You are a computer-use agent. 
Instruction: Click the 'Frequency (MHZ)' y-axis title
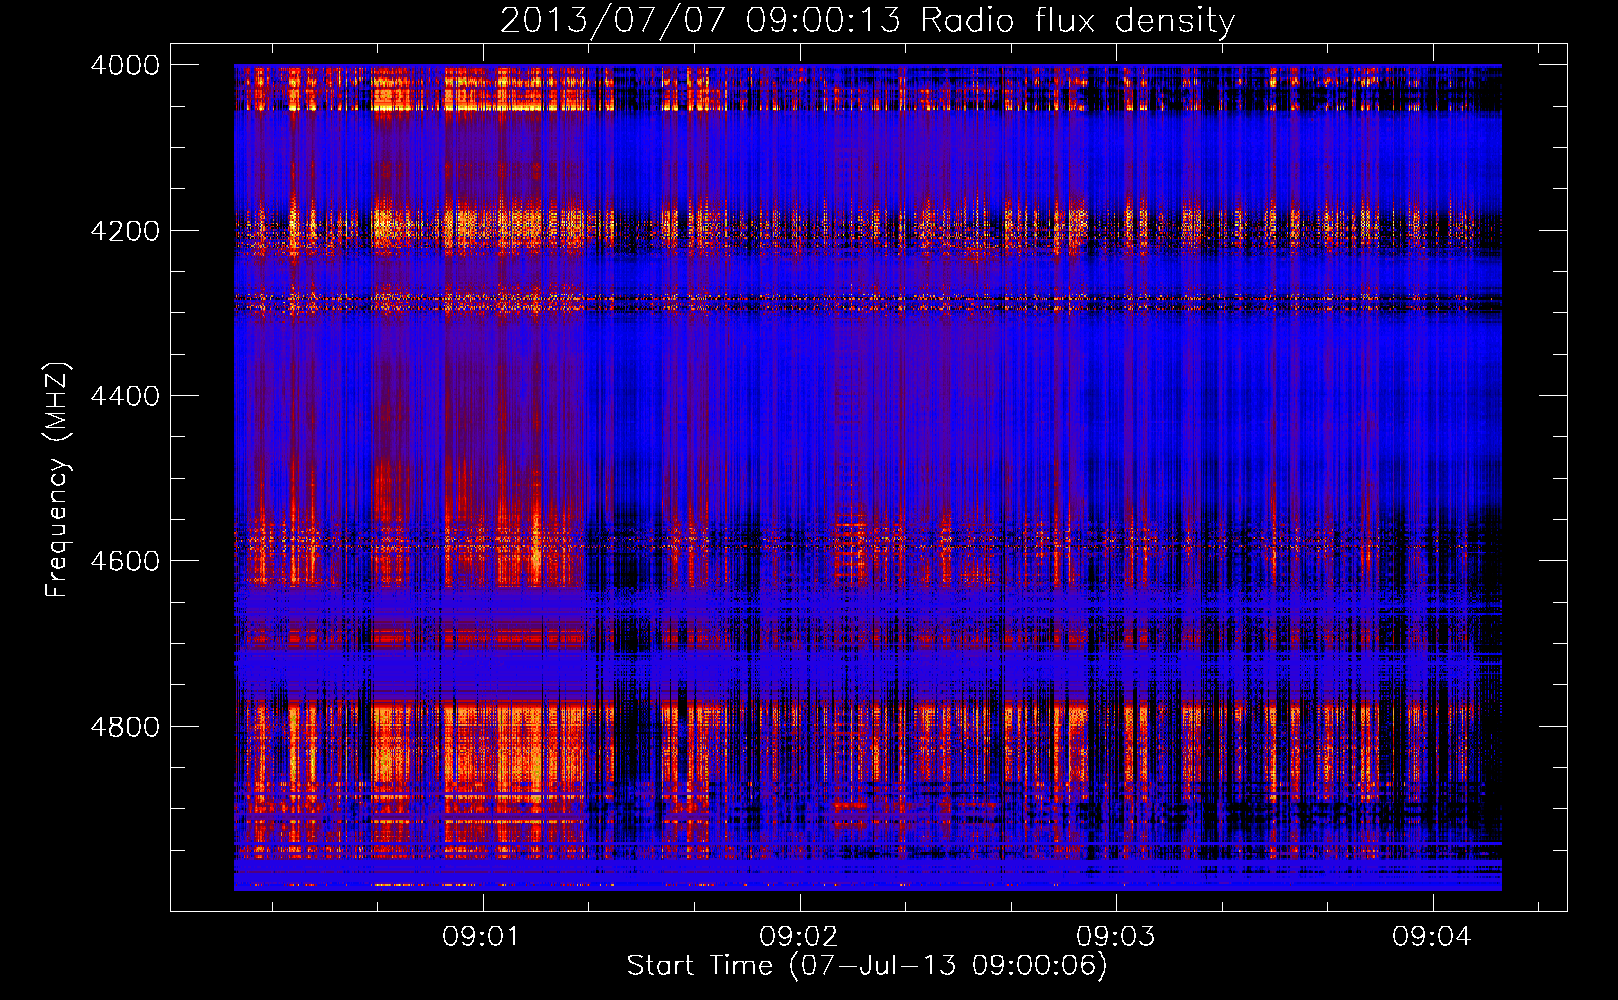[57, 480]
